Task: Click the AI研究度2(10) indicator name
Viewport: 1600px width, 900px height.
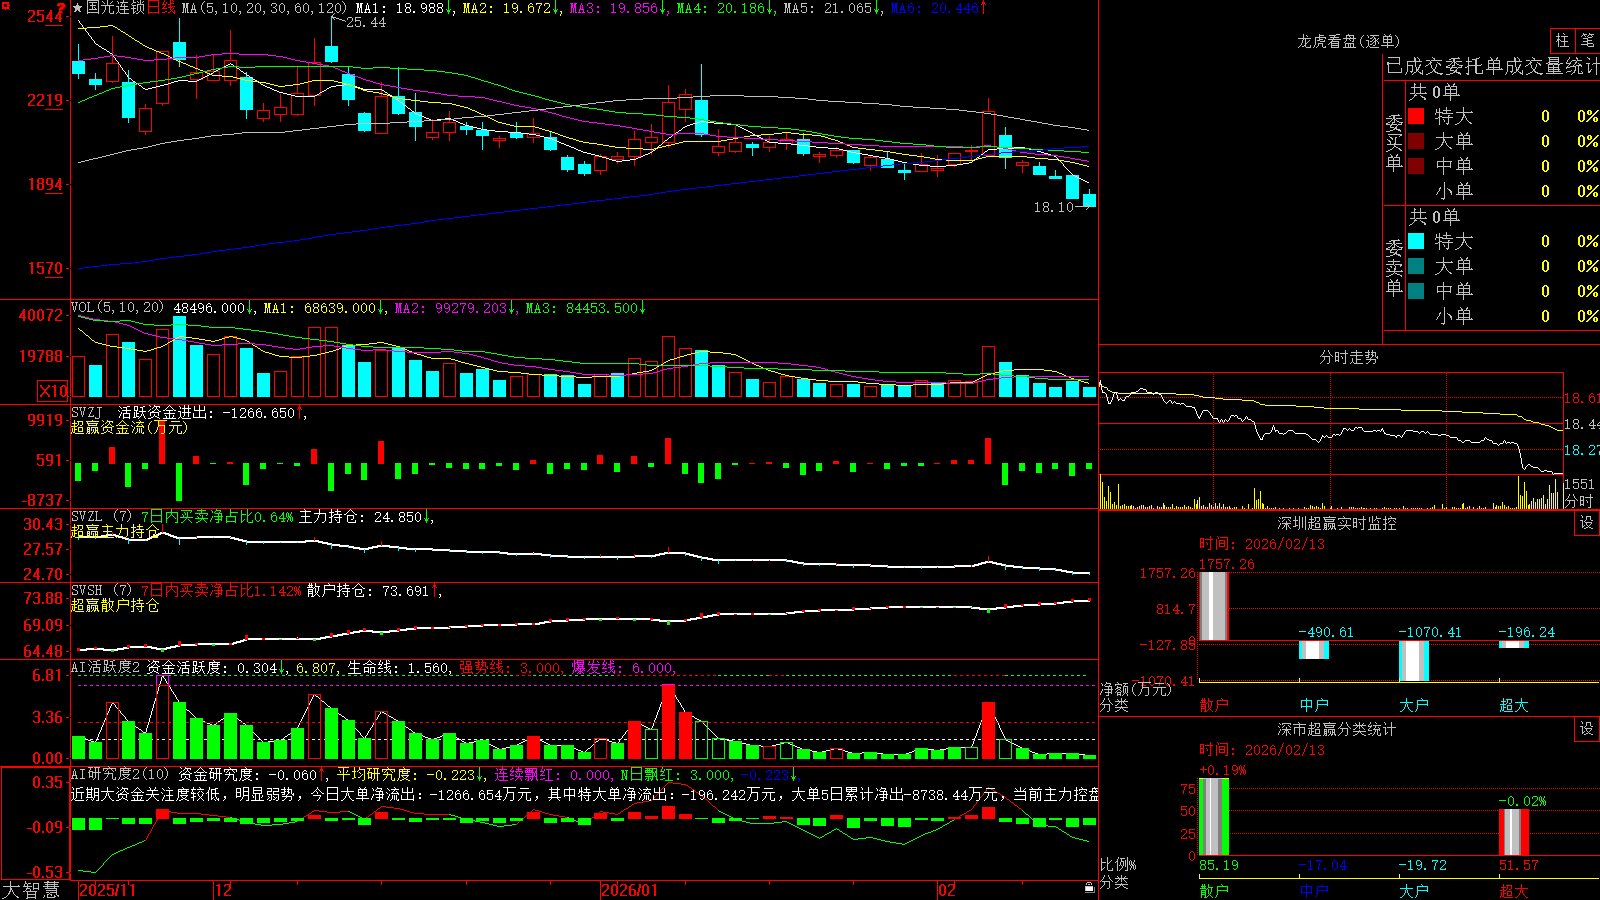Action: (x=120, y=774)
